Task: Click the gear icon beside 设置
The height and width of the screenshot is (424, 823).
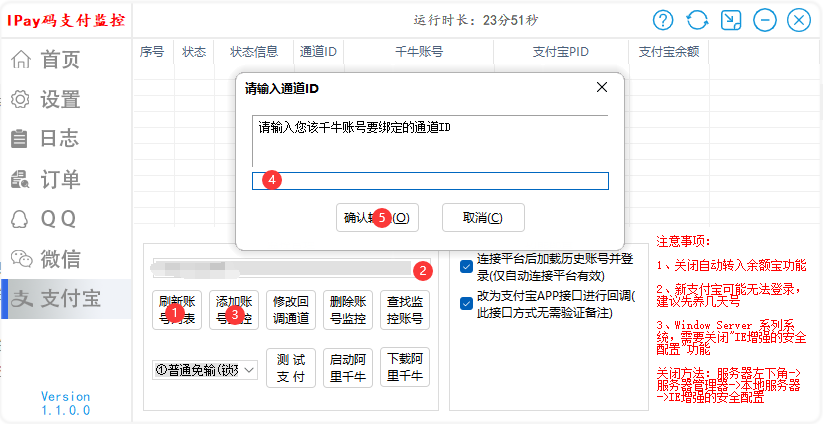Action: (x=20, y=99)
